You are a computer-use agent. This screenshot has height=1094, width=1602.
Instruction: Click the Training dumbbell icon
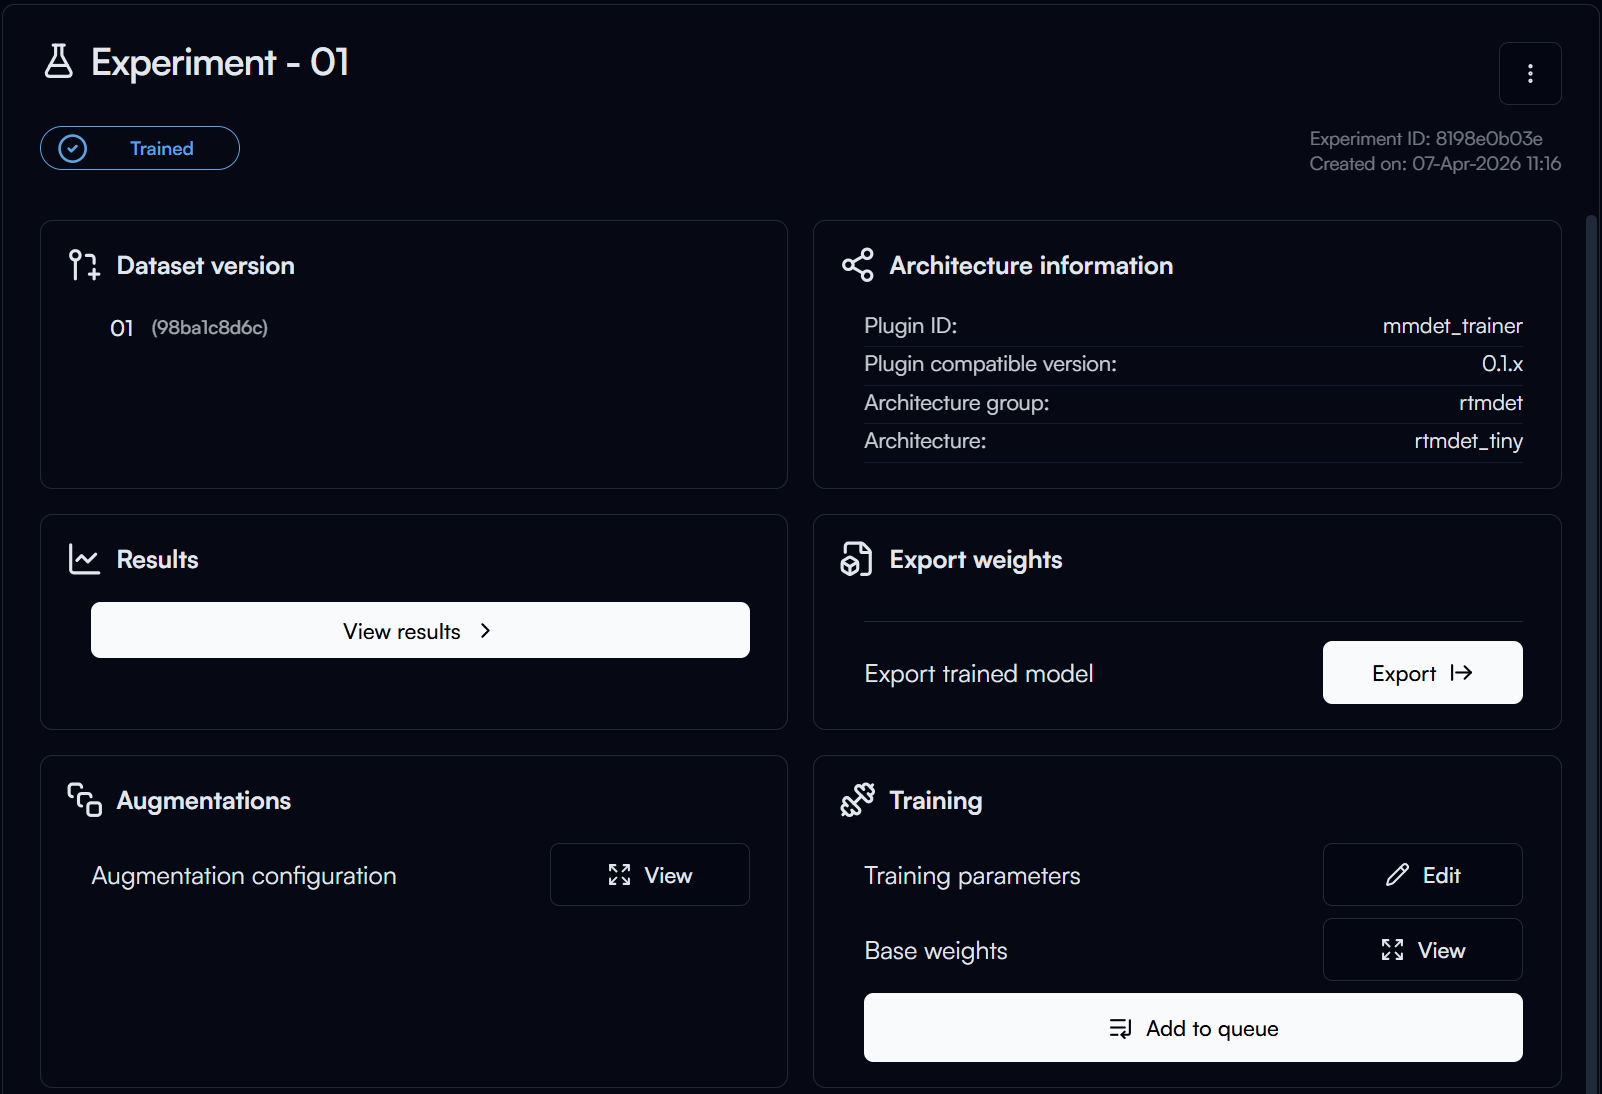click(857, 800)
